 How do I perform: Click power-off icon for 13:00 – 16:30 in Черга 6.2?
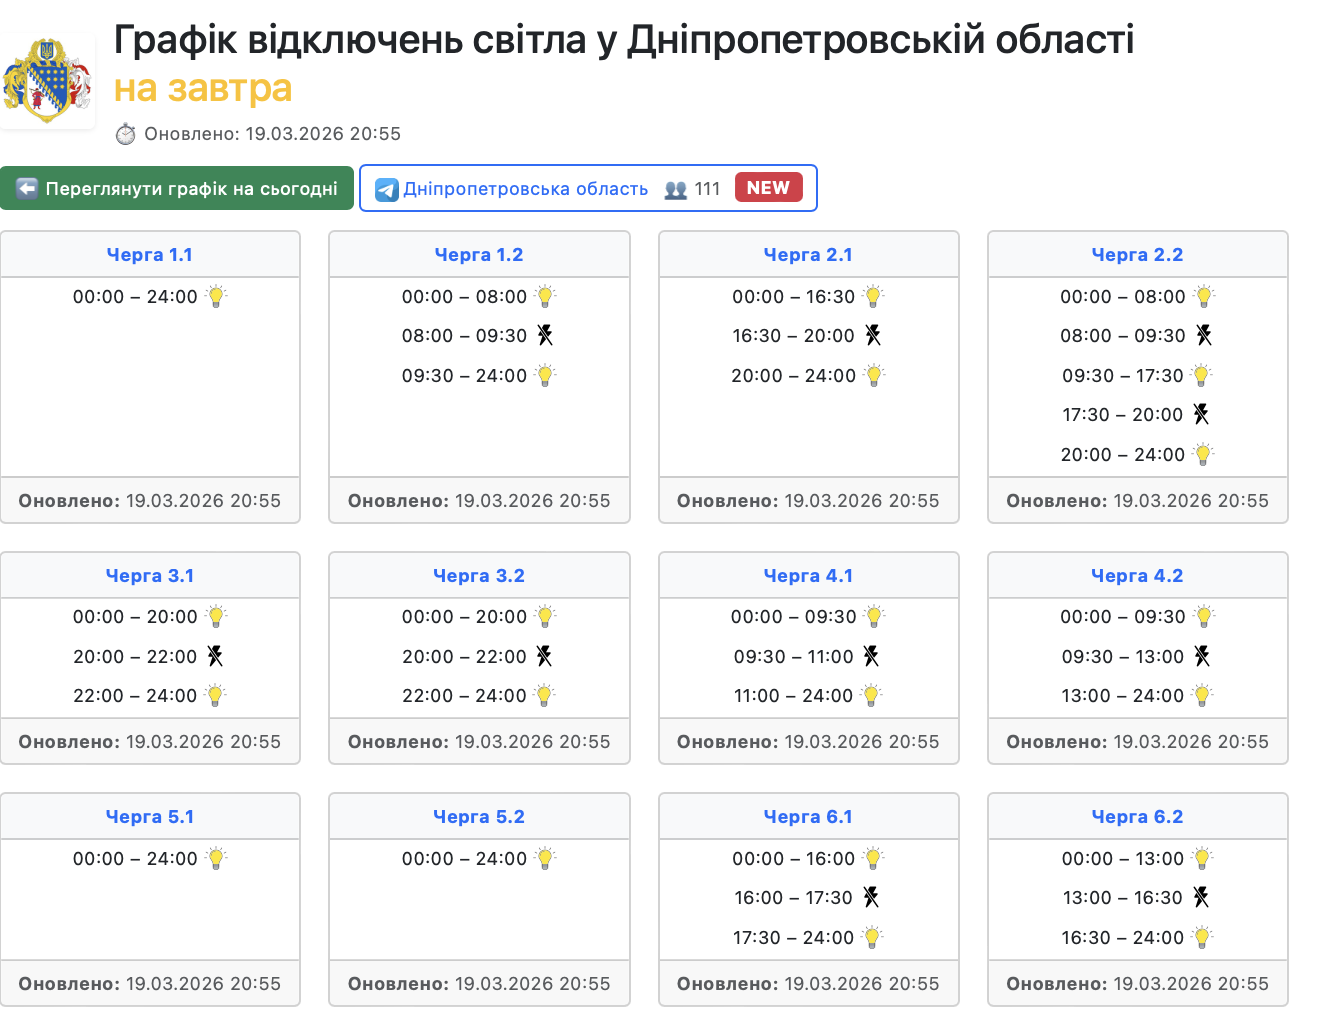point(1201,897)
